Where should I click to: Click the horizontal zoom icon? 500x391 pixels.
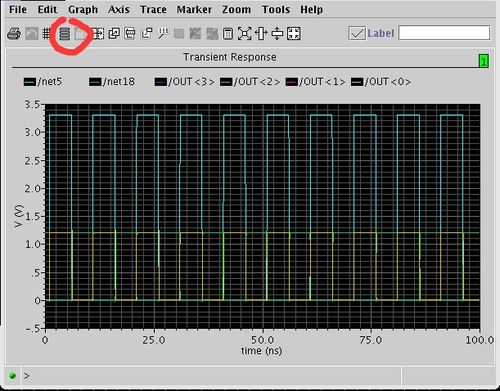tap(261, 34)
